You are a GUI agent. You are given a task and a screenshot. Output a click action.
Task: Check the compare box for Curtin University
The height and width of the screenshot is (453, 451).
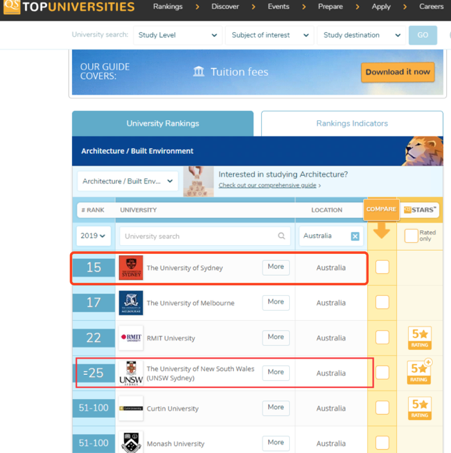pyautogui.click(x=382, y=408)
